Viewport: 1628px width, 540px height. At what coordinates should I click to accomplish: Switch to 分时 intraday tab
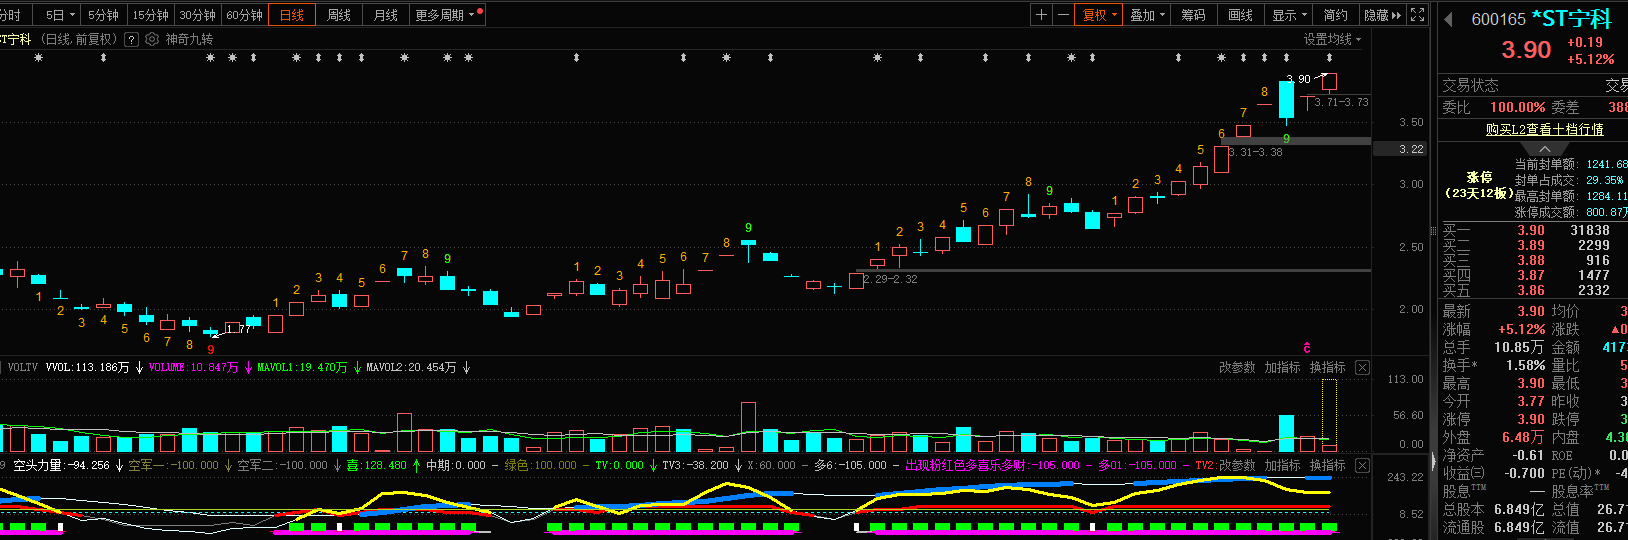10,15
